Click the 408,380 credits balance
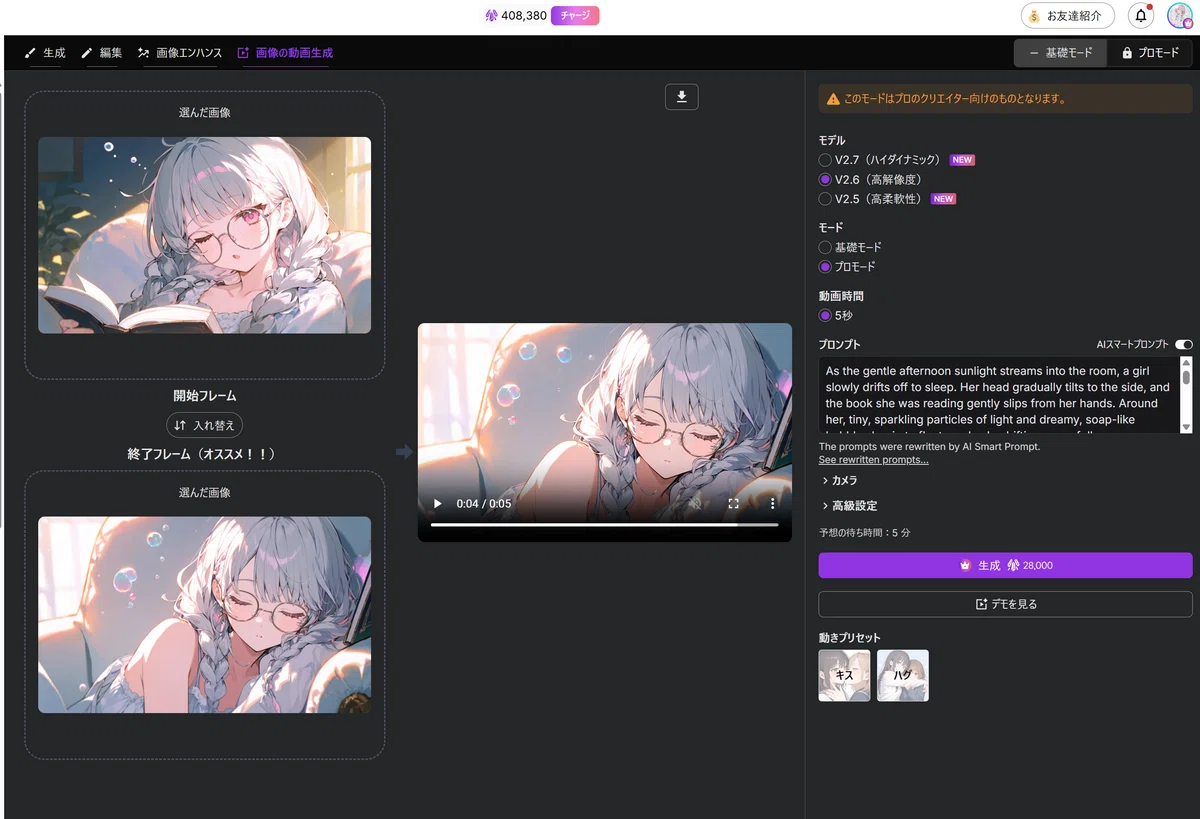 (524, 16)
